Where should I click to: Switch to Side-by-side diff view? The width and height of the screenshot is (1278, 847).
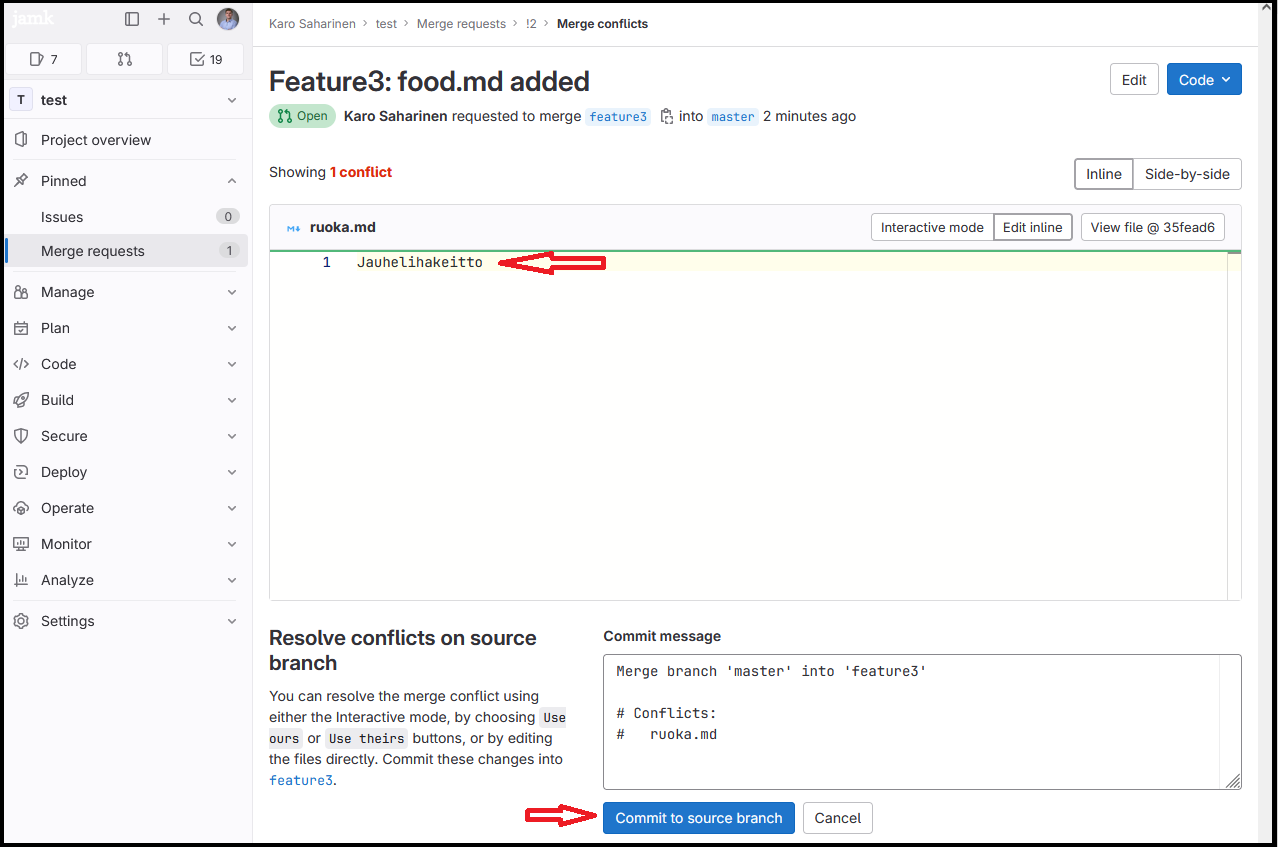(1187, 174)
